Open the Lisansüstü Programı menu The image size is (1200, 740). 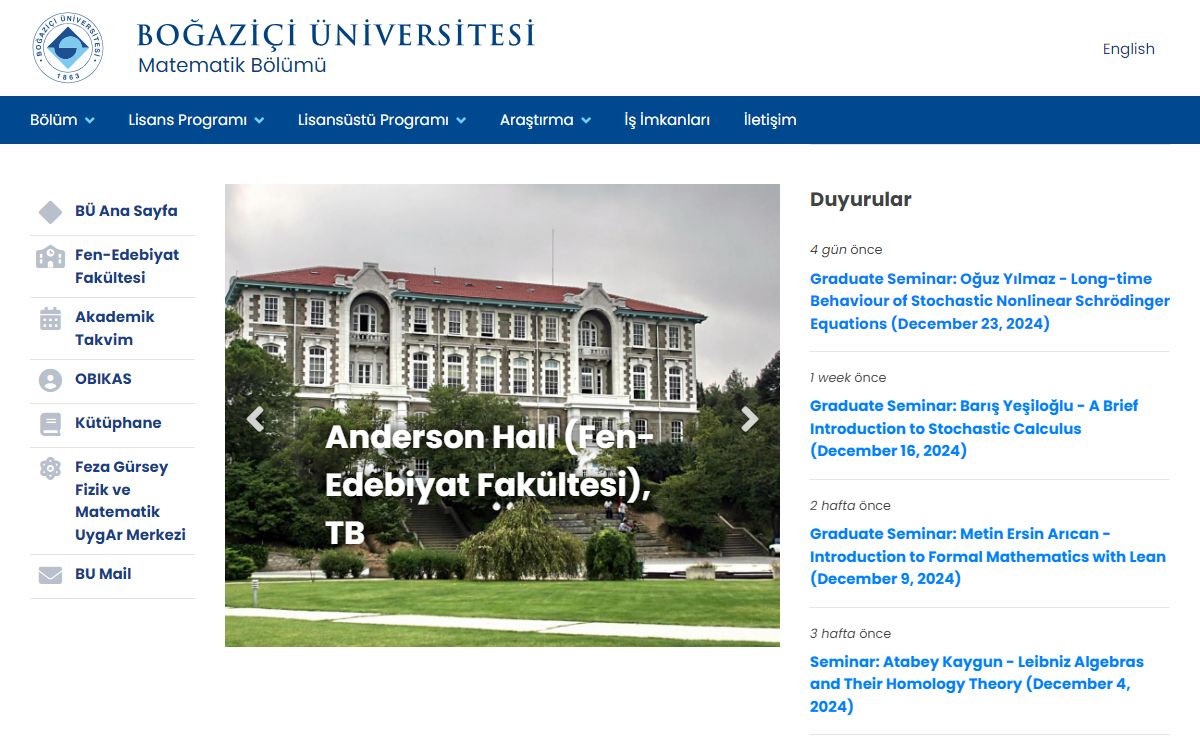pos(373,120)
